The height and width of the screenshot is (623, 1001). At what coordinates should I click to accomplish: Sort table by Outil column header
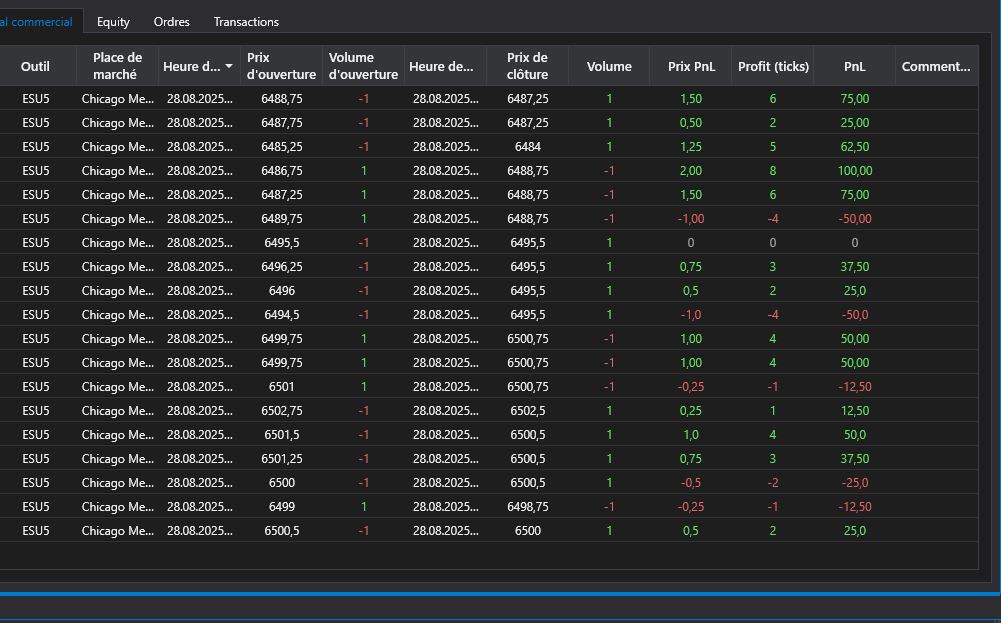point(35,66)
